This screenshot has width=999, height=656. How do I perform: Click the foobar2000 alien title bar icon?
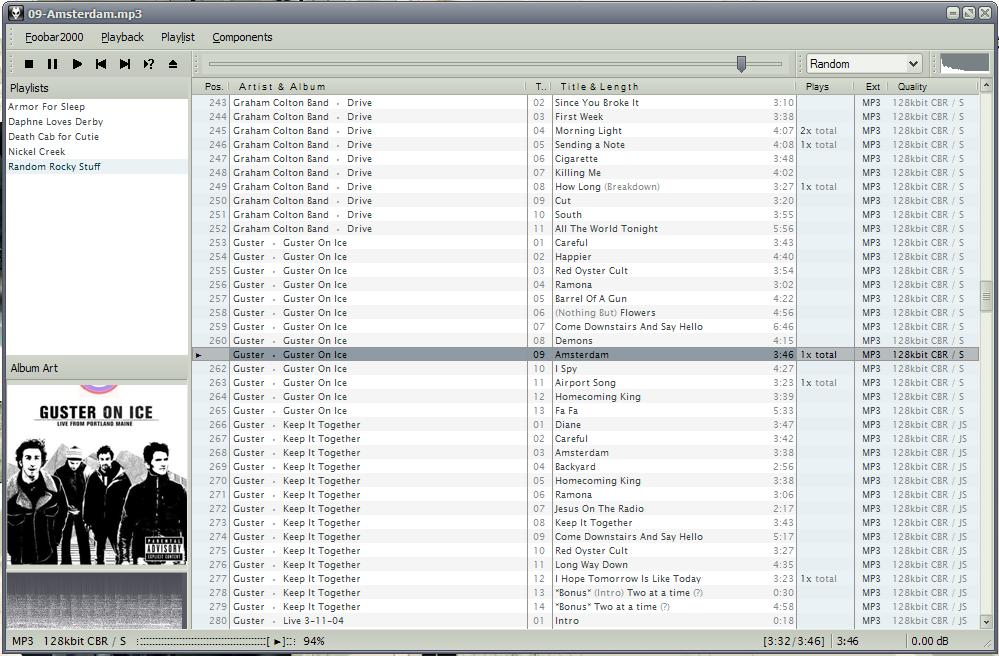coord(15,13)
